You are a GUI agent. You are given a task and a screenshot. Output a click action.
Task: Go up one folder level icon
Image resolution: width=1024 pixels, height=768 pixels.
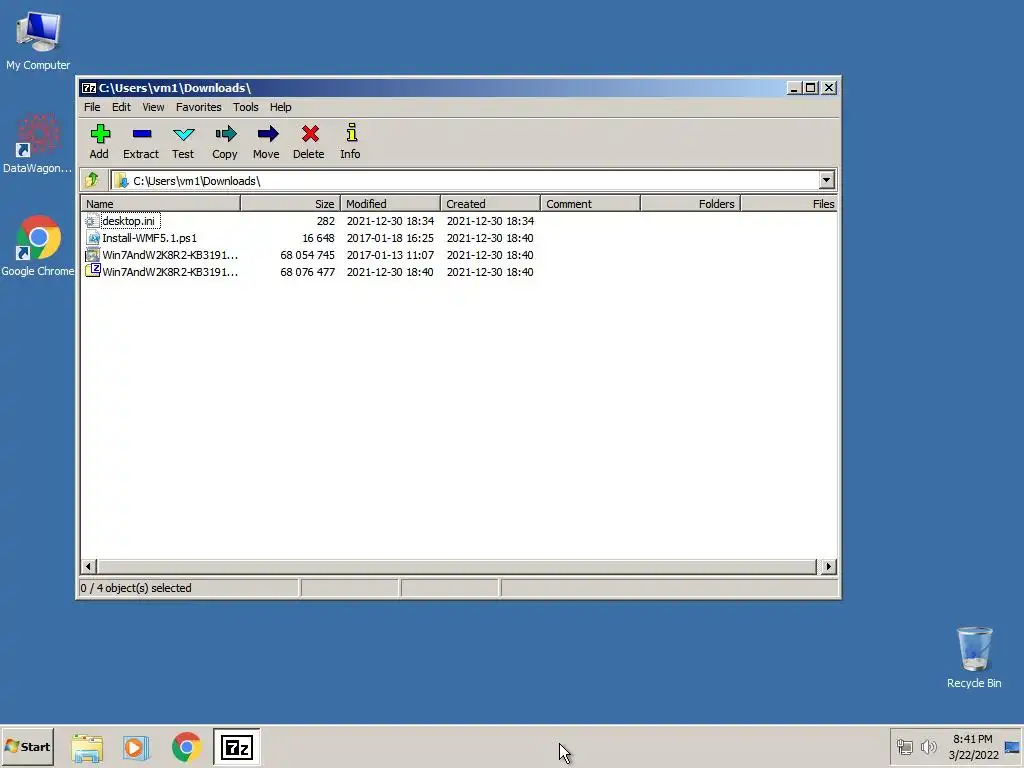click(x=92, y=180)
